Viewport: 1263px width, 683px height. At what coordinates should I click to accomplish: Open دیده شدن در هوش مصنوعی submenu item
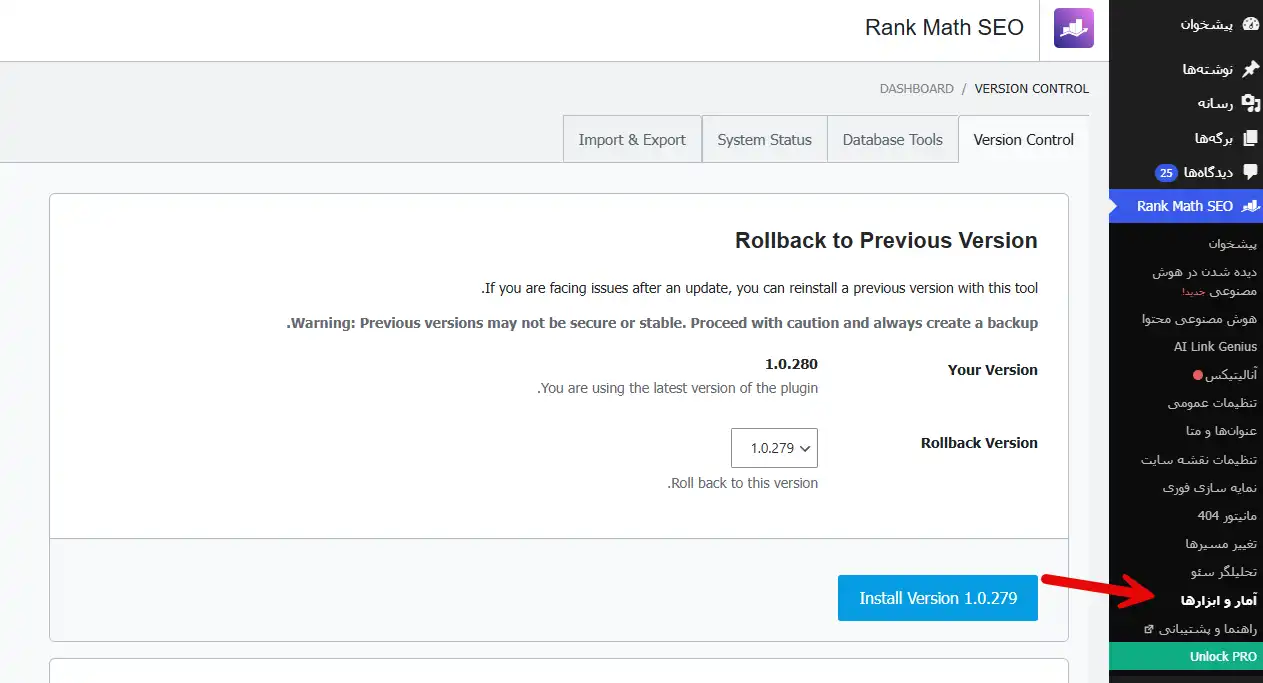(x=1204, y=281)
